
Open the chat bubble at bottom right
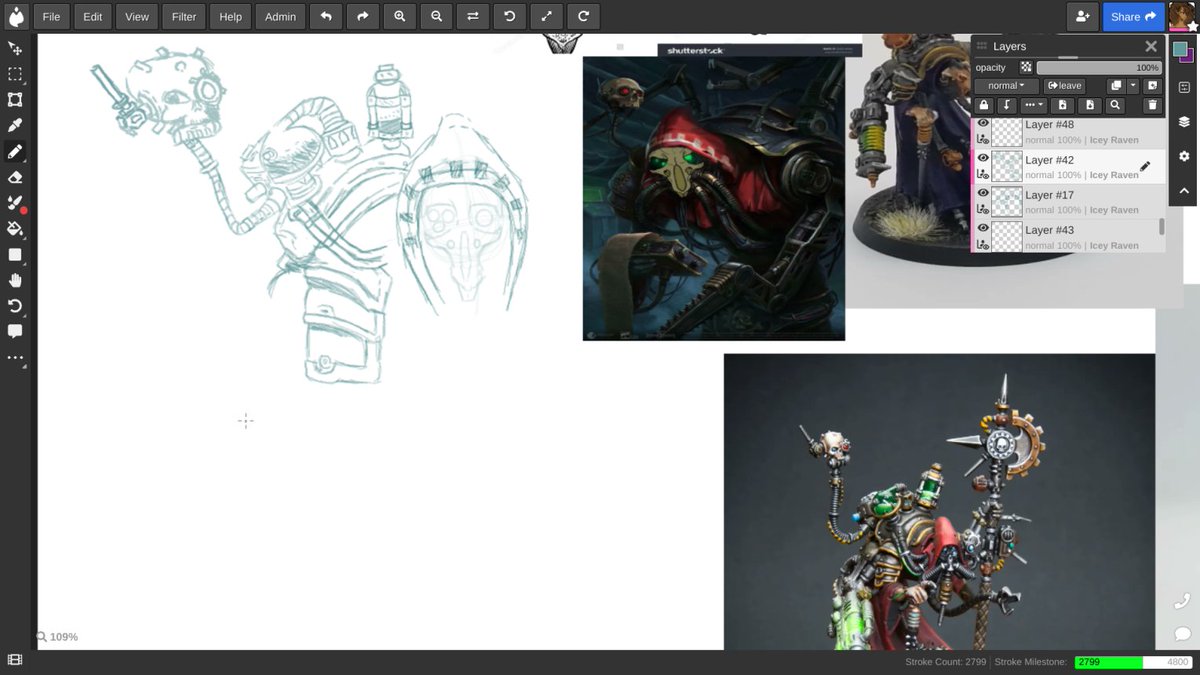[1182, 634]
